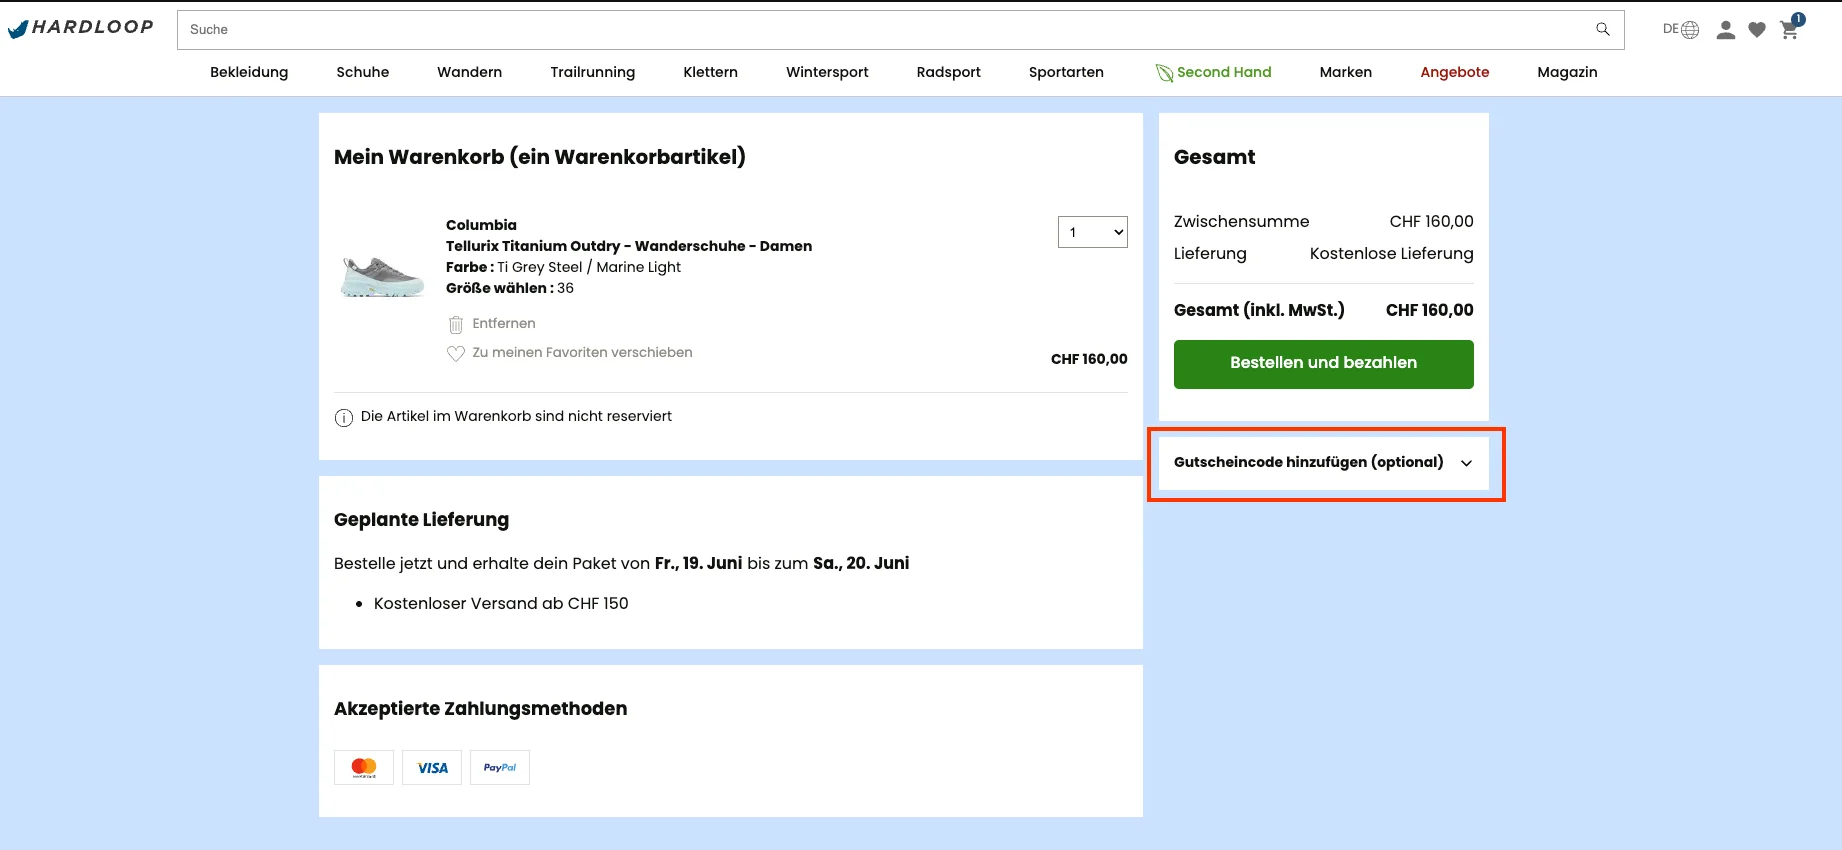The height and width of the screenshot is (850, 1842).
Task: Click the PayPal payment logo
Action: point(500,768)
